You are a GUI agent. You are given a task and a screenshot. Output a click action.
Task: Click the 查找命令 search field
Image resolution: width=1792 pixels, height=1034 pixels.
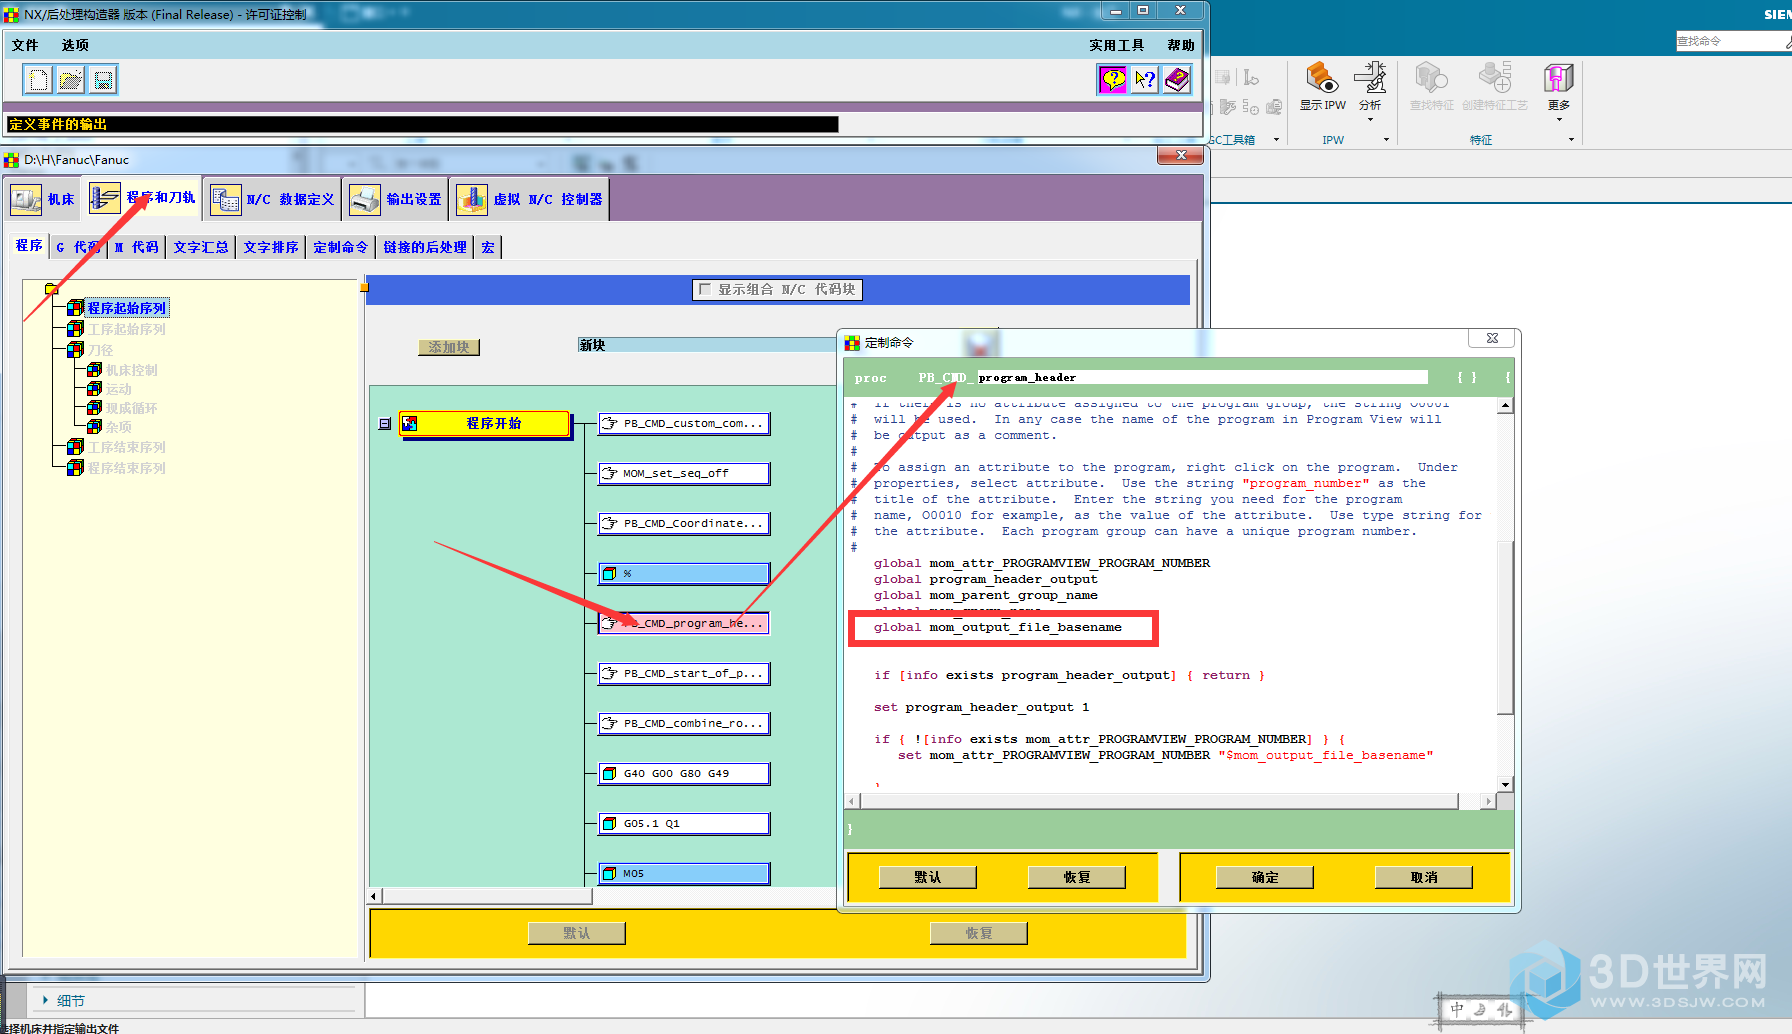point(1731,41)
